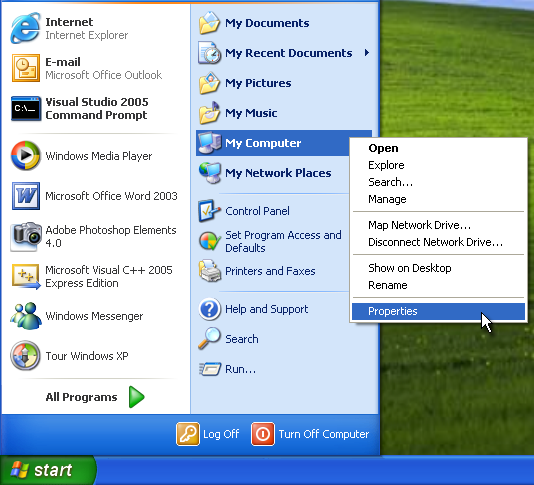Click My Pictures label
534x485 pixels.
[258, 83]
